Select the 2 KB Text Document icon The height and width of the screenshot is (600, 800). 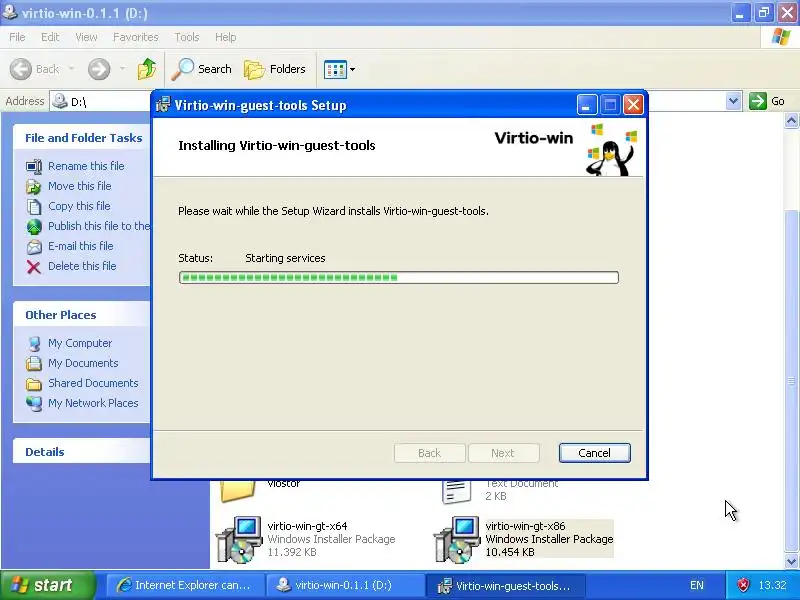[456, 492]
